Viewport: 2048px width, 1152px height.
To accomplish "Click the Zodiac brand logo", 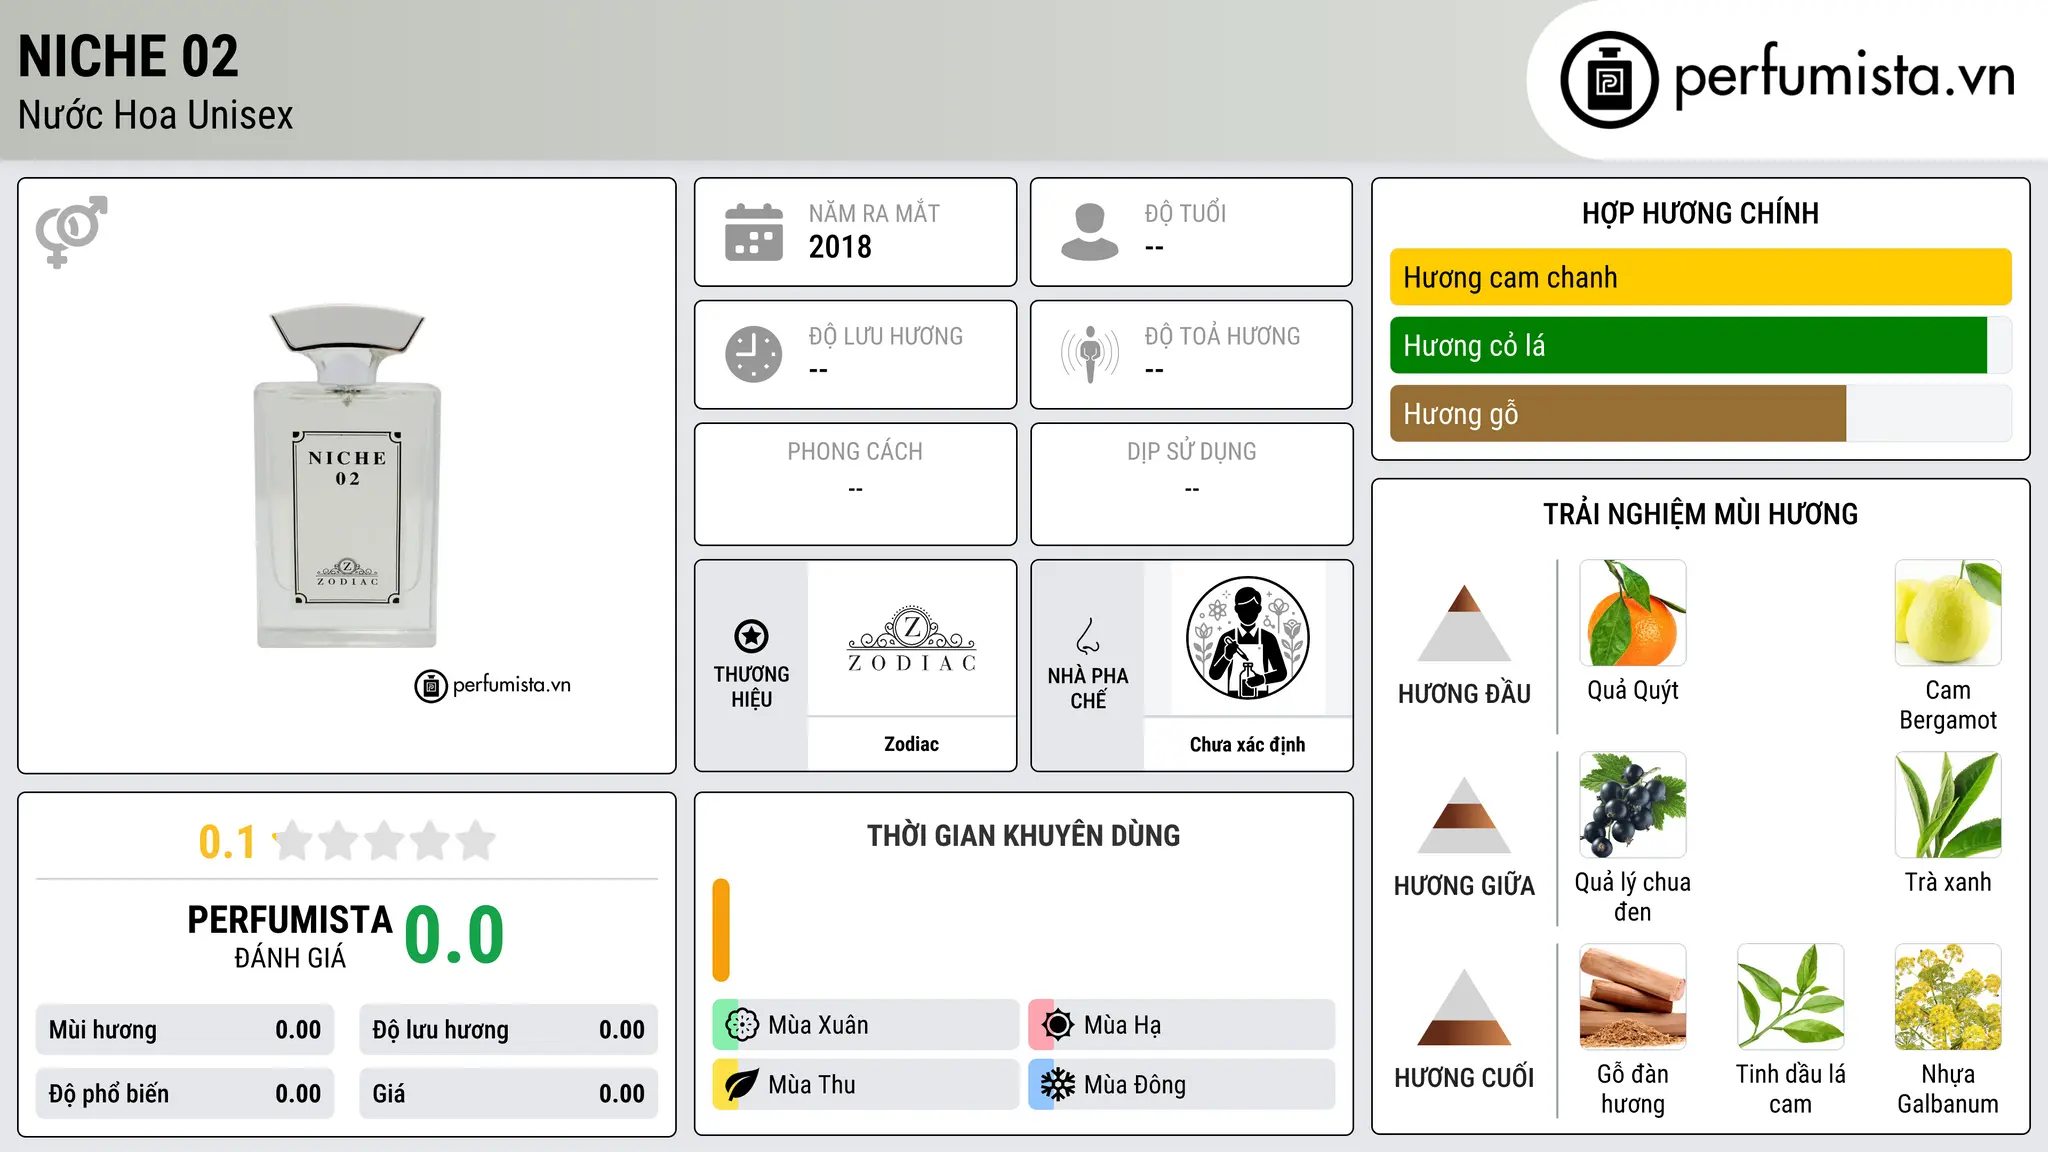I will click(911, 639).
